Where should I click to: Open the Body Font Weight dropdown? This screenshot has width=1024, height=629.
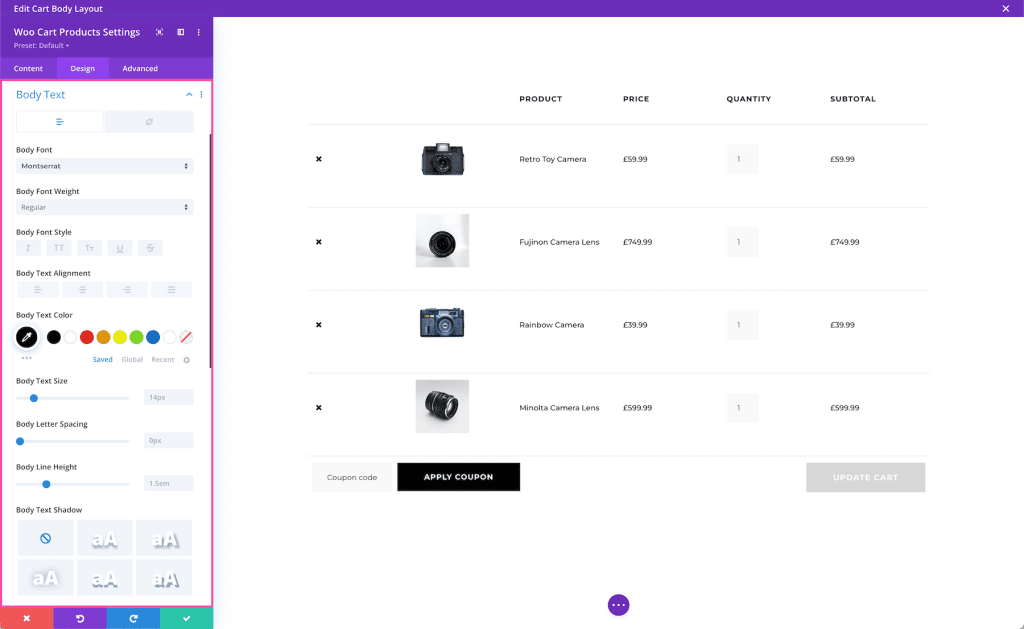pos(104,207)
